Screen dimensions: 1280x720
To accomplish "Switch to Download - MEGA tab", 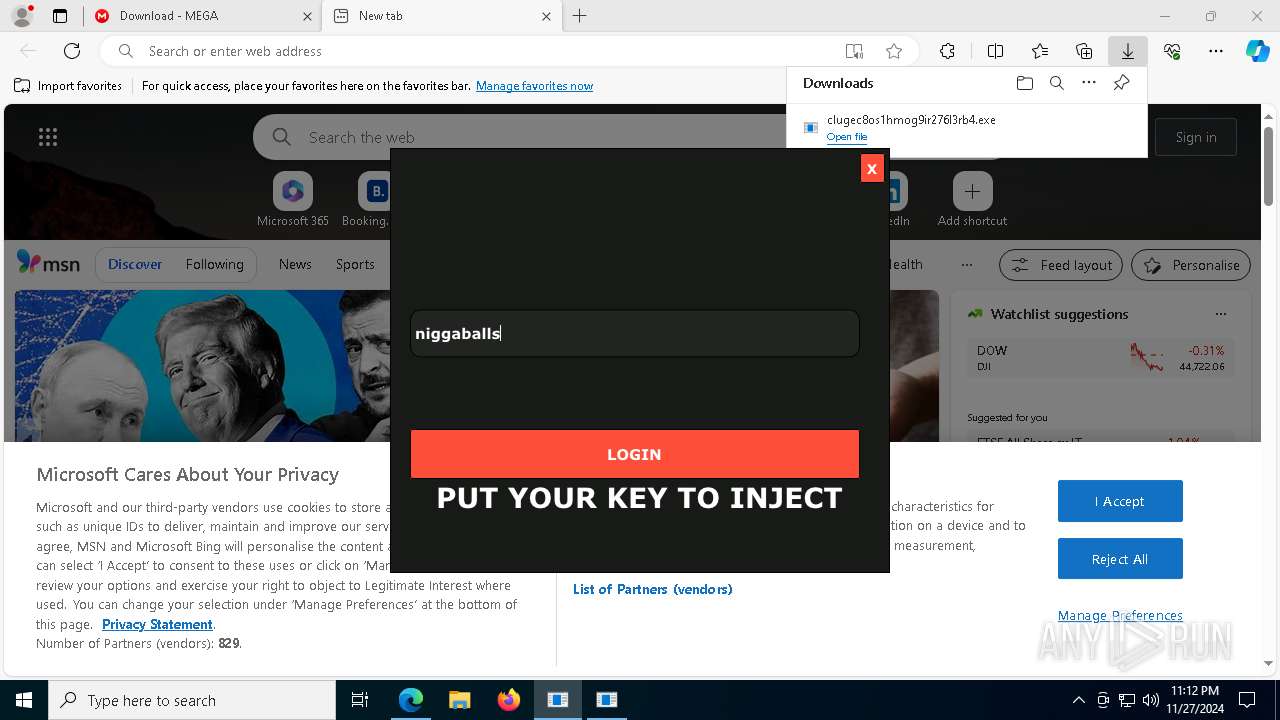I will 203,16.
